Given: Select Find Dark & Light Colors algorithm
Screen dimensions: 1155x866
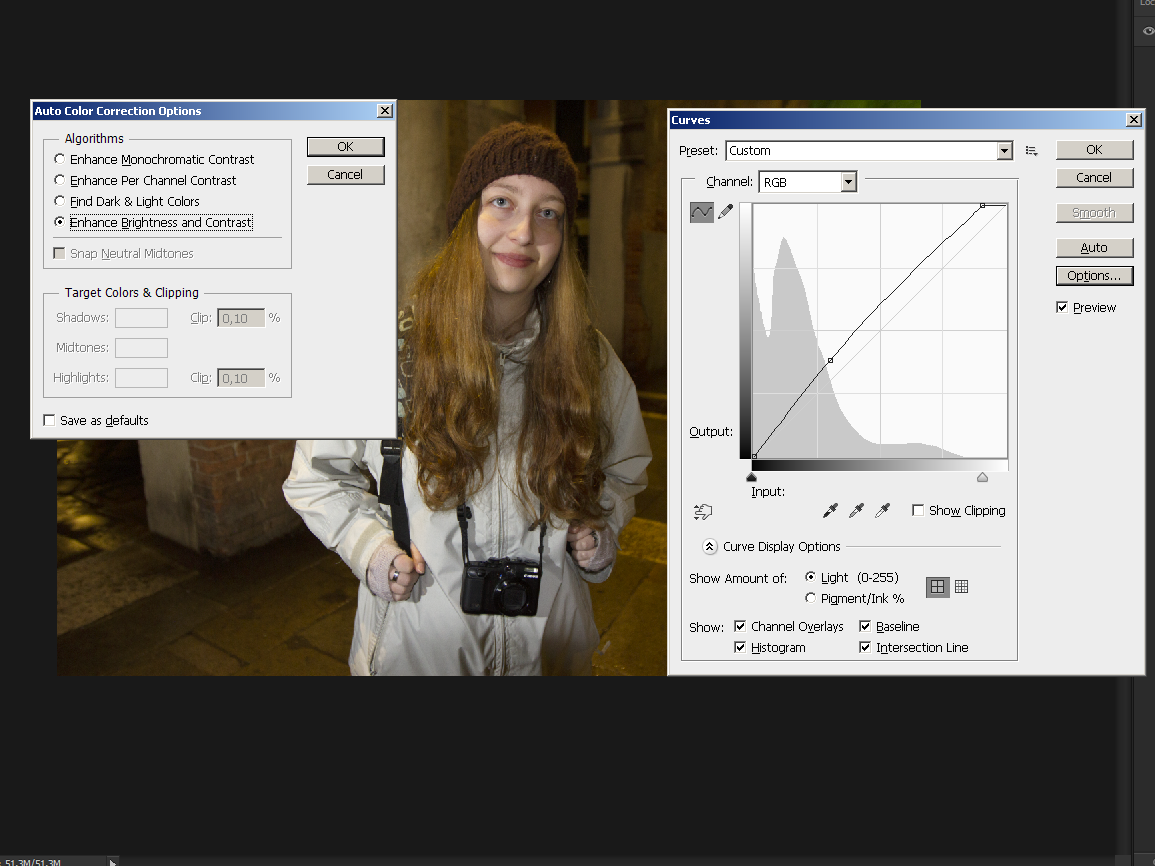Looking at the screenshot, I should (60, 202).
